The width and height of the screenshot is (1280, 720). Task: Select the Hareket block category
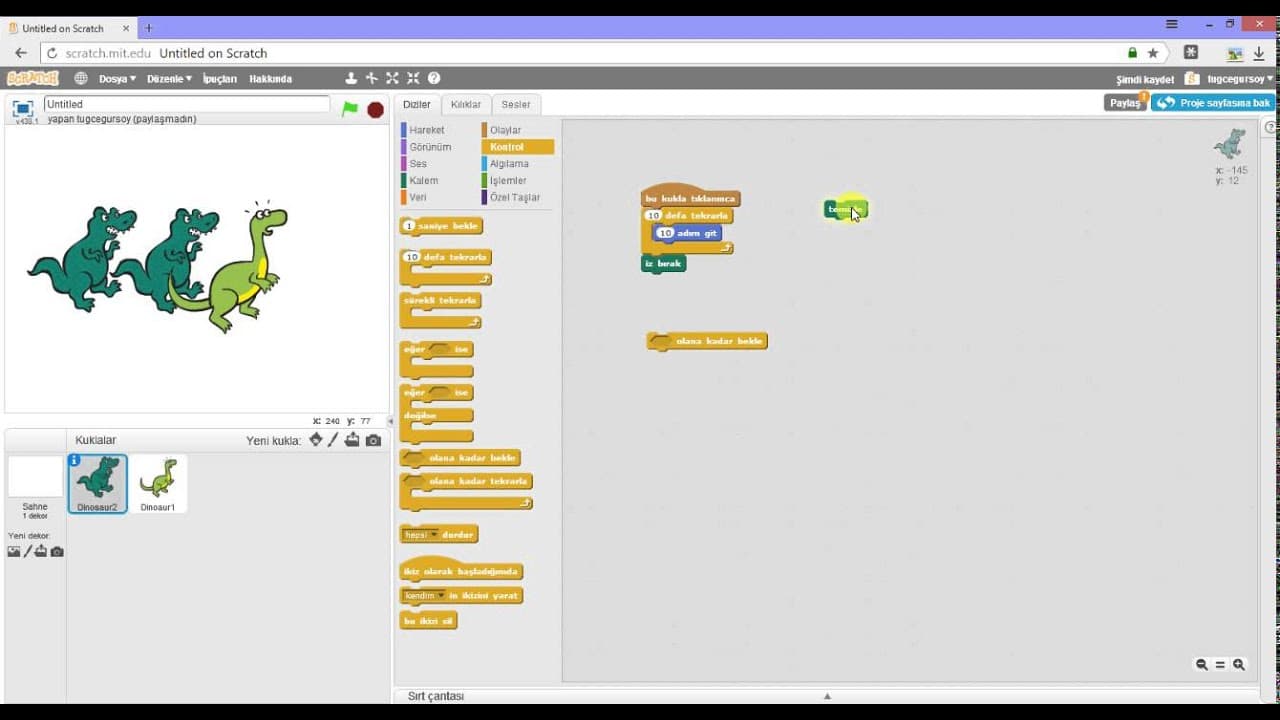pos(427,130)
